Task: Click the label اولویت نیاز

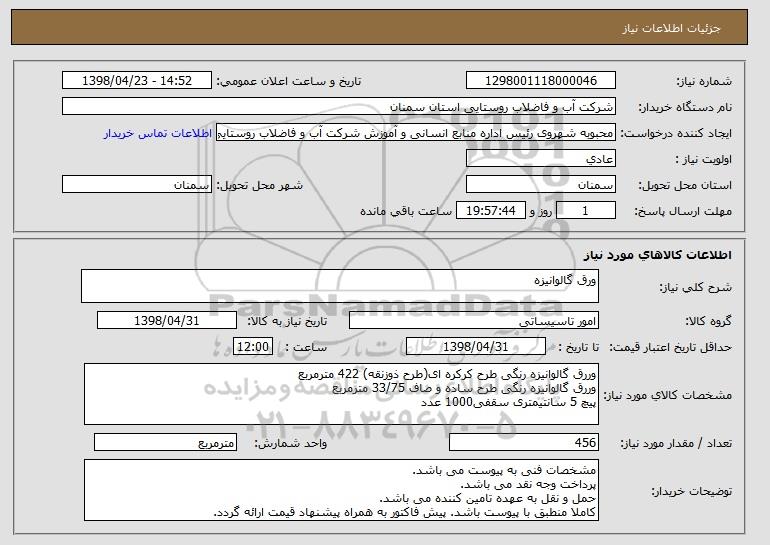Action: [x=704, y=159]
